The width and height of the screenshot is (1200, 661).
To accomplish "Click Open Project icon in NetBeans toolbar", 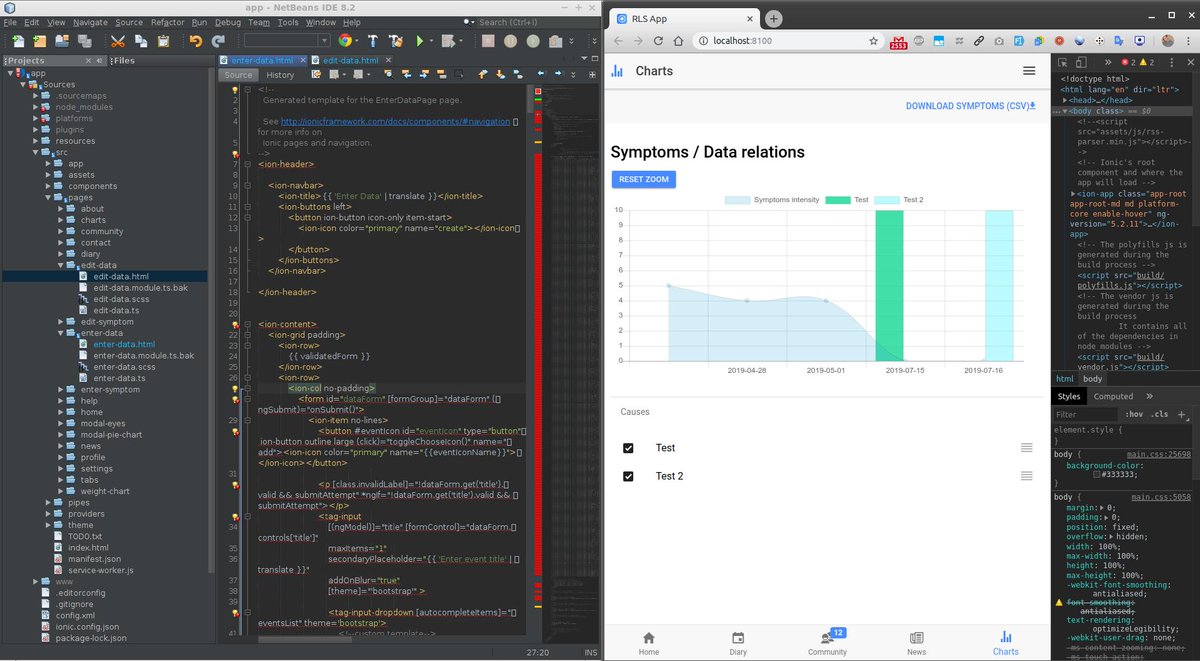I will (62, 40).
